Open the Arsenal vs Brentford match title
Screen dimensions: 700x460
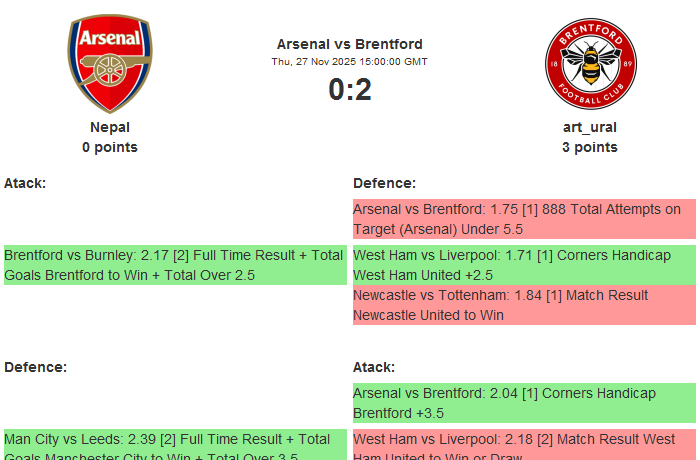point(349,44)
